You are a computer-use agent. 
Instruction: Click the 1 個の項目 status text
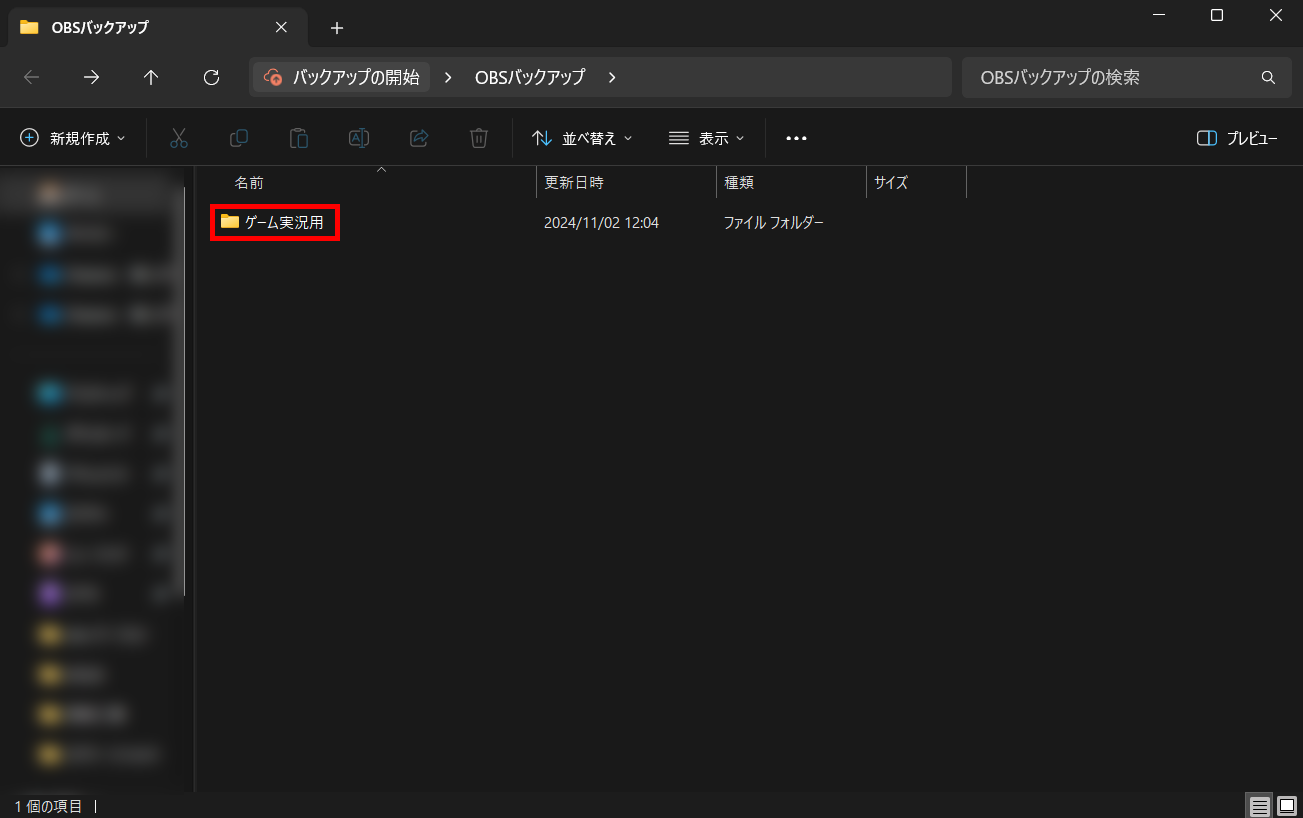tap(48, 806)
